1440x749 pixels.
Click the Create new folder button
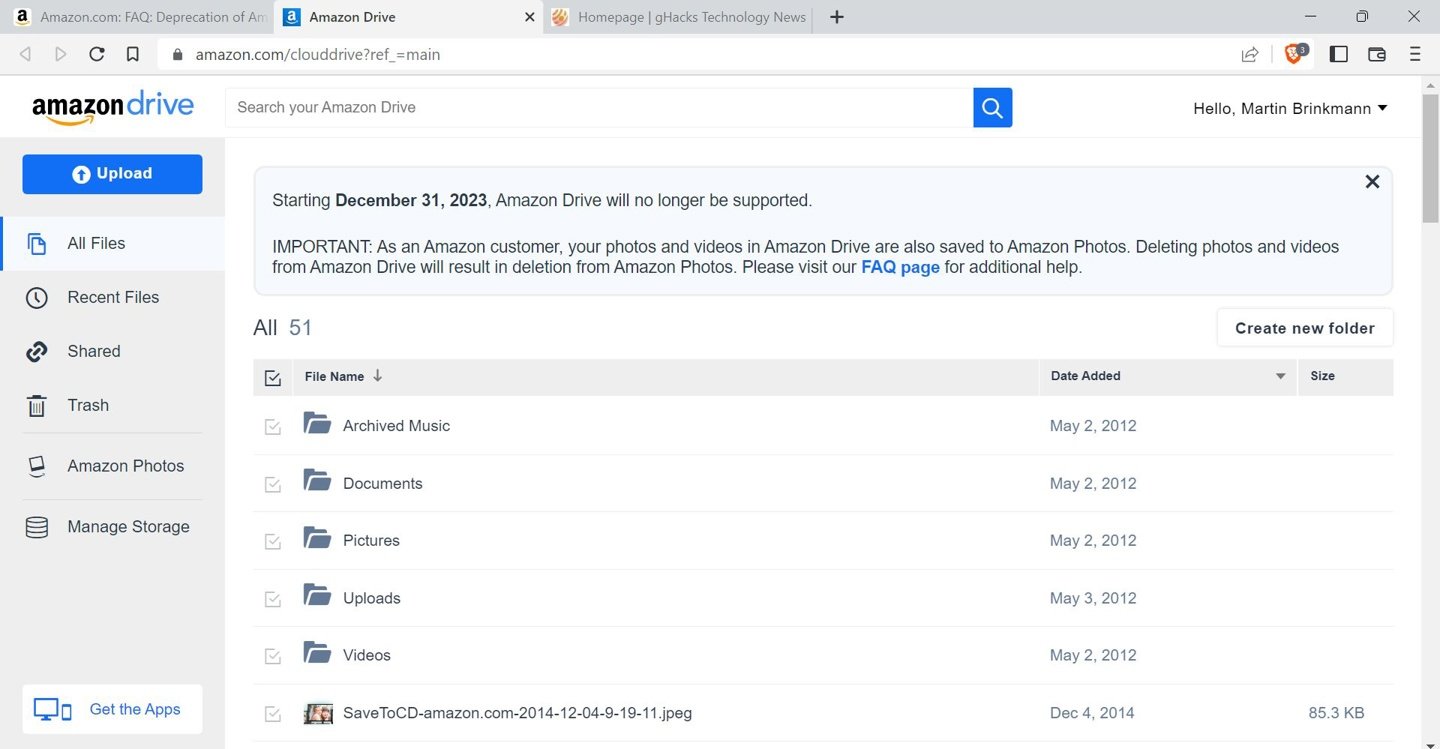tap(1304, 327)
